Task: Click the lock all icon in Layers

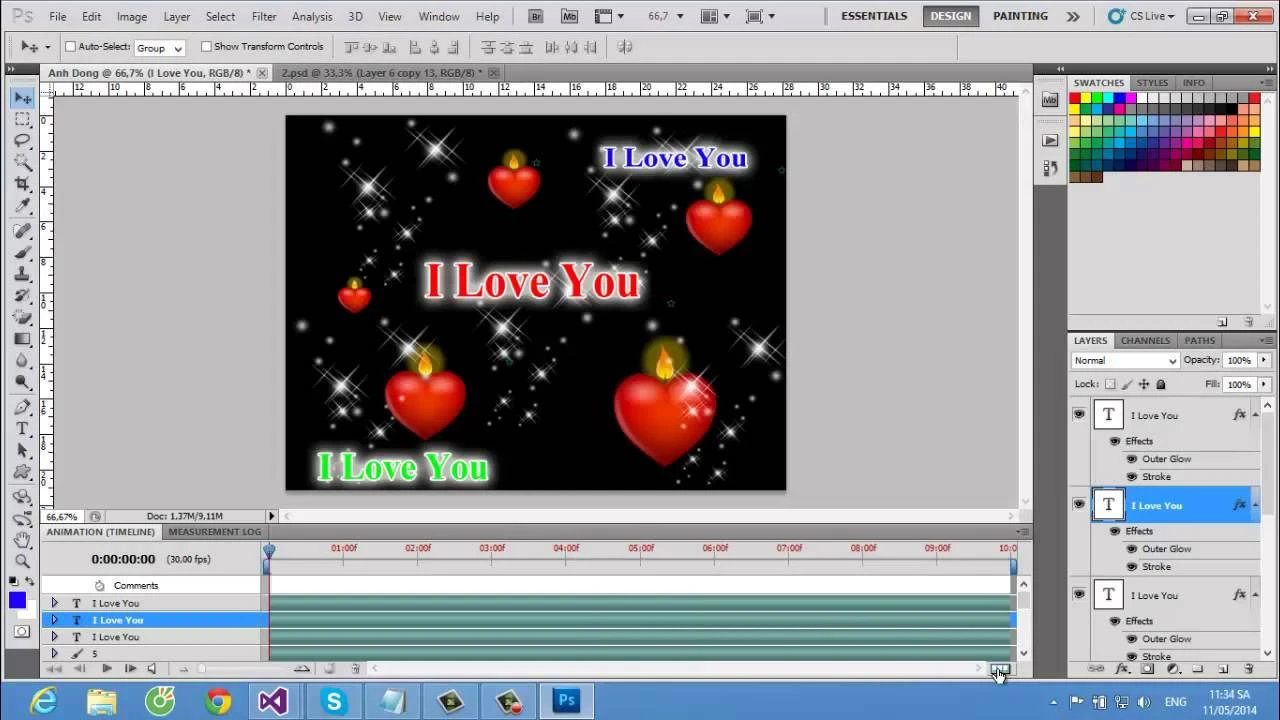Action: (1160, 384)
